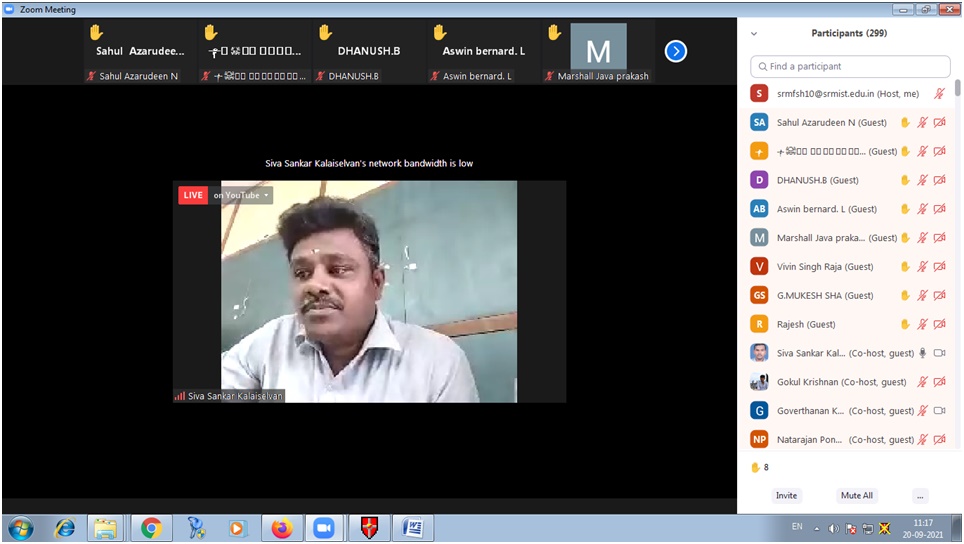The image size is (964, 544).
Task: Open the more options ellipsis button
Action: tap(920, 496)
